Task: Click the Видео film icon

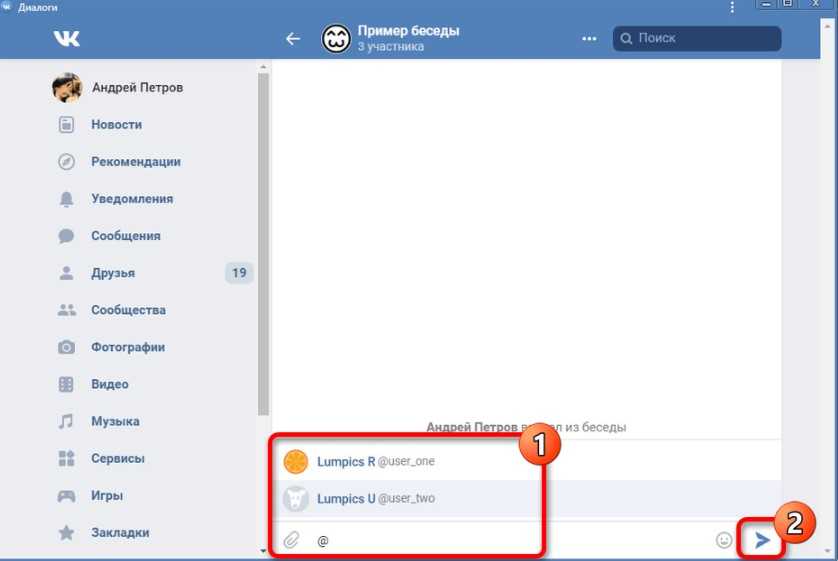Action: click(66, 384)
